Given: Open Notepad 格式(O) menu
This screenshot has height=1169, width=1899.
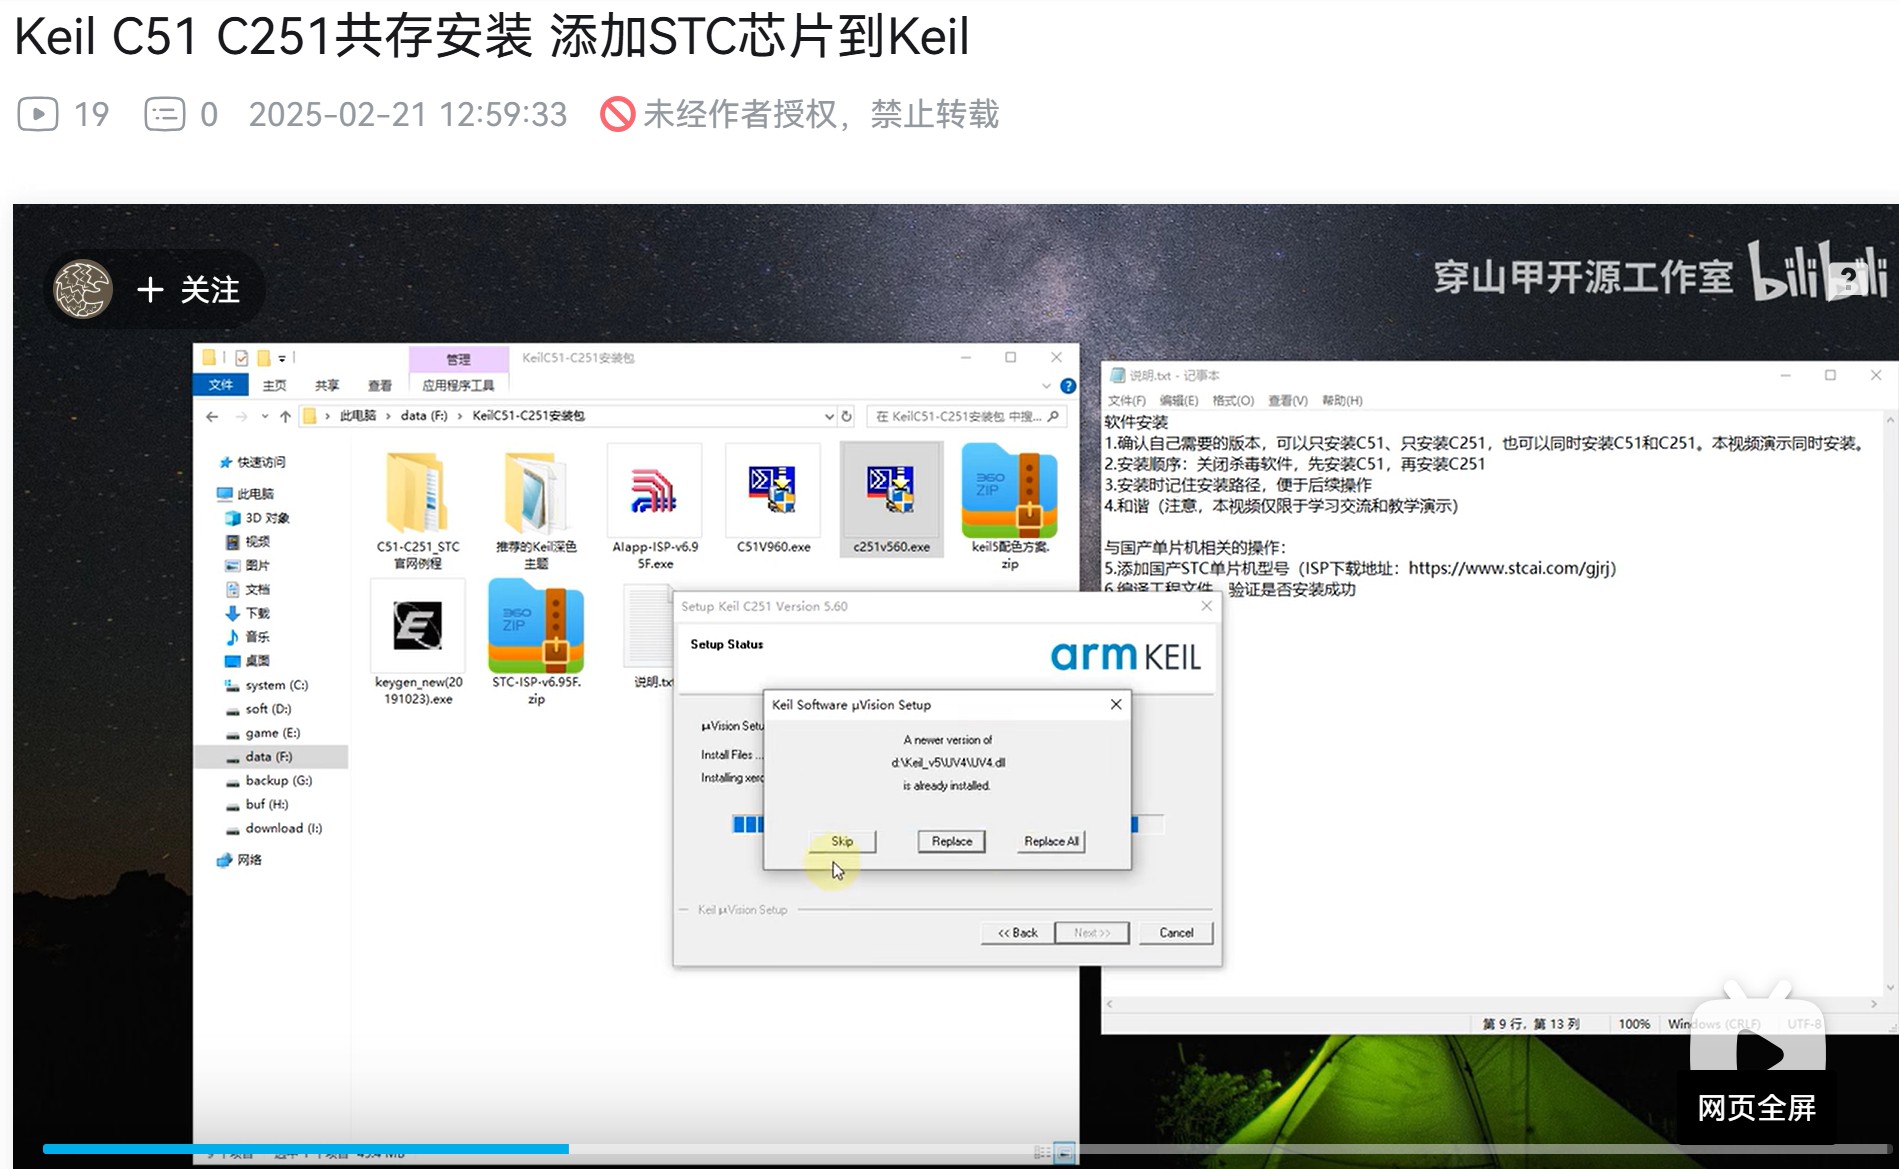Looking at the screenshot, I should coord(1232,401).
